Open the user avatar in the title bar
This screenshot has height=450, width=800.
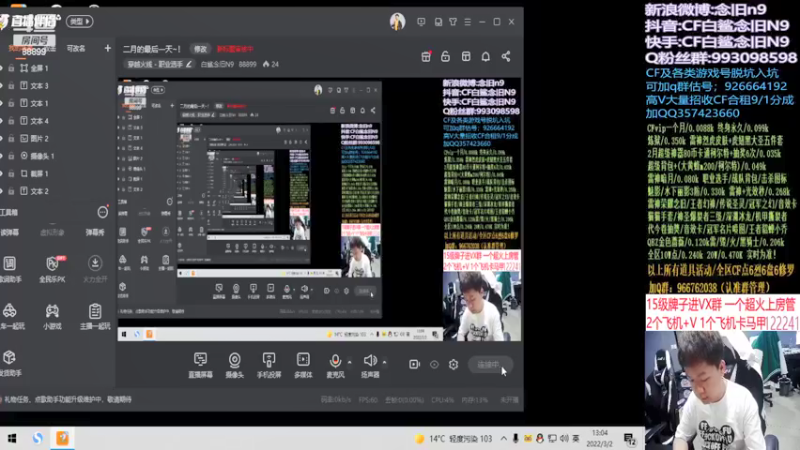397,21
